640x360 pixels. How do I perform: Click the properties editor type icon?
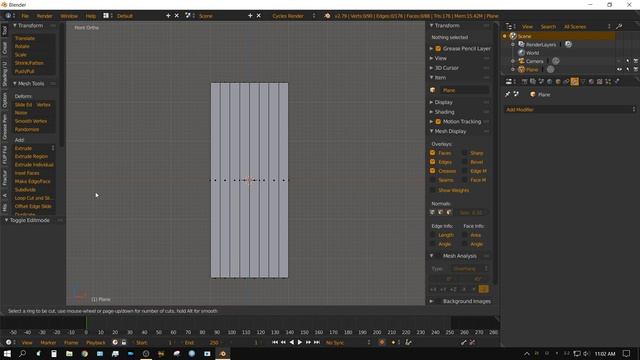click(509, 82)
